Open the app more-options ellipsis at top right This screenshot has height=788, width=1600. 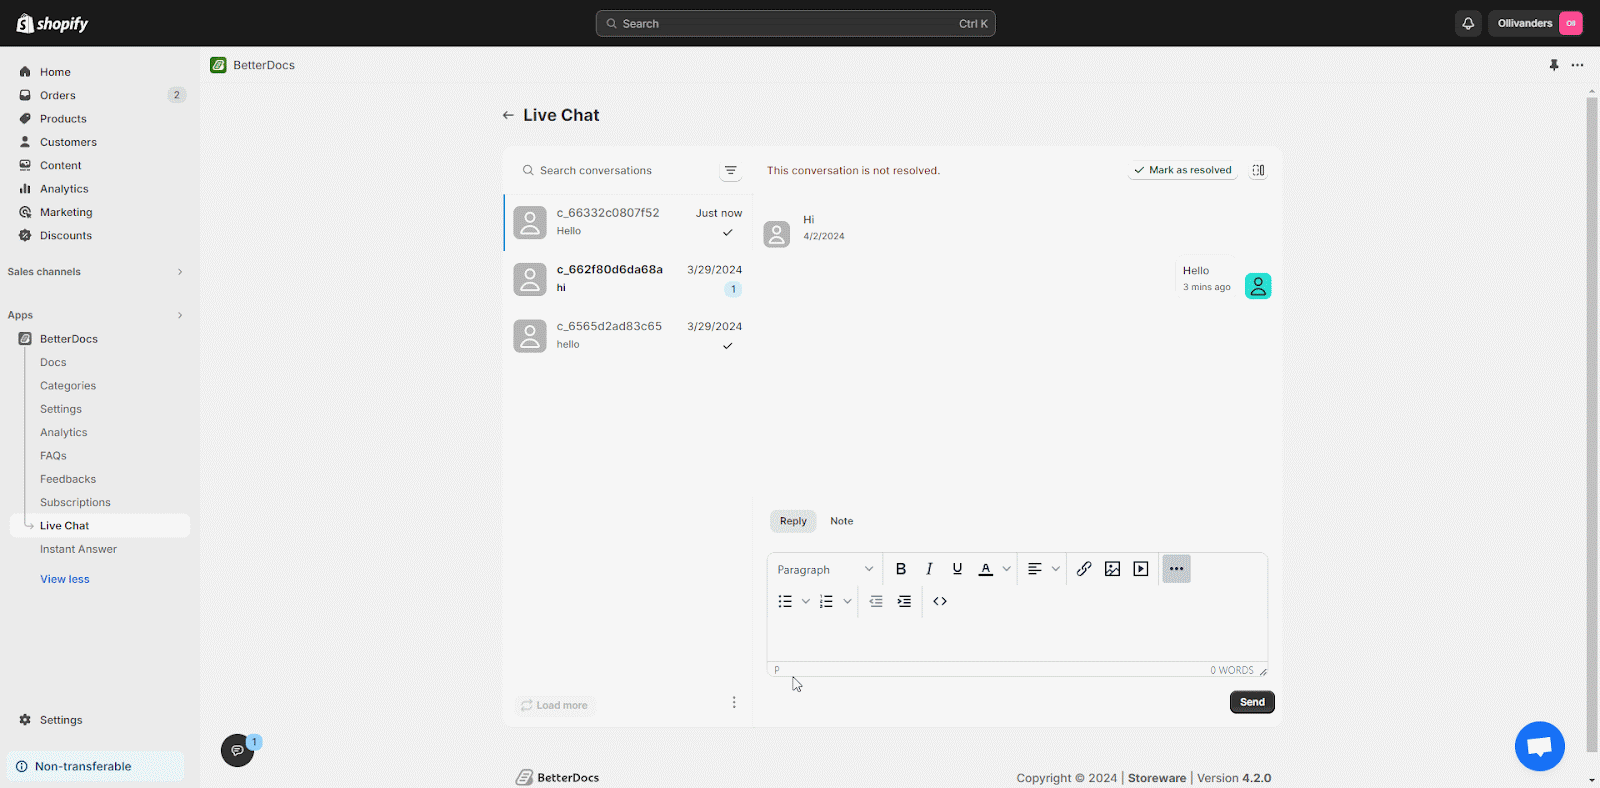coord(1577,65)
